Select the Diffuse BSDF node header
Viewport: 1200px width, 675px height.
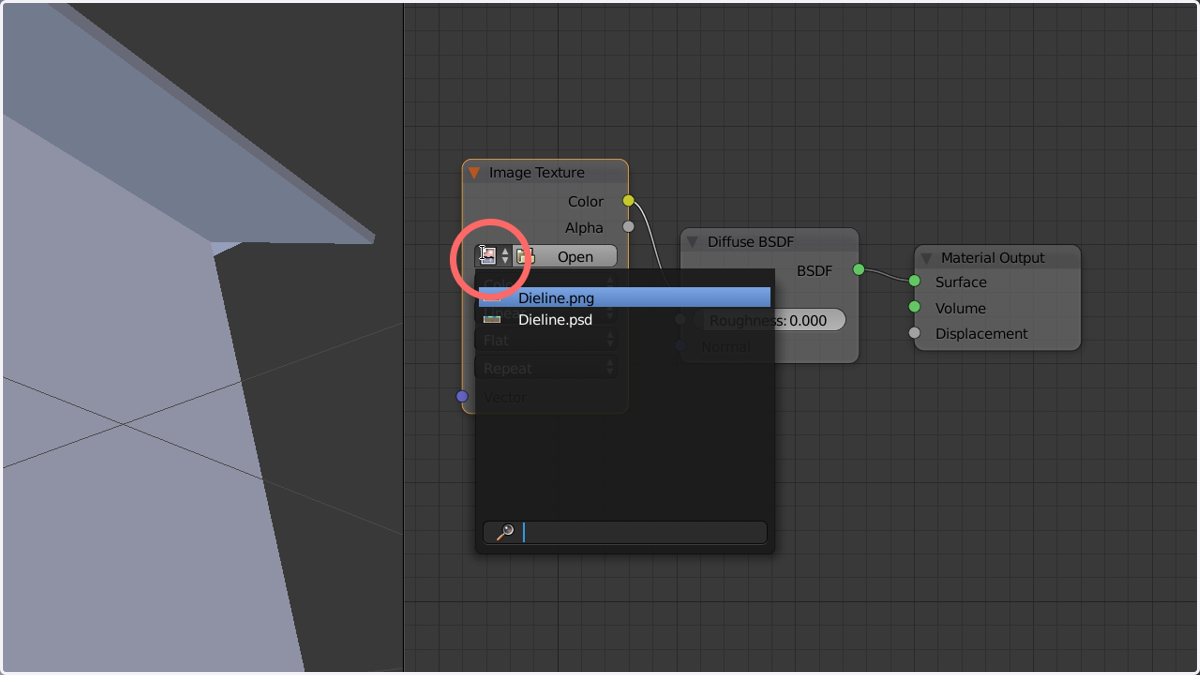click(769, 242)
